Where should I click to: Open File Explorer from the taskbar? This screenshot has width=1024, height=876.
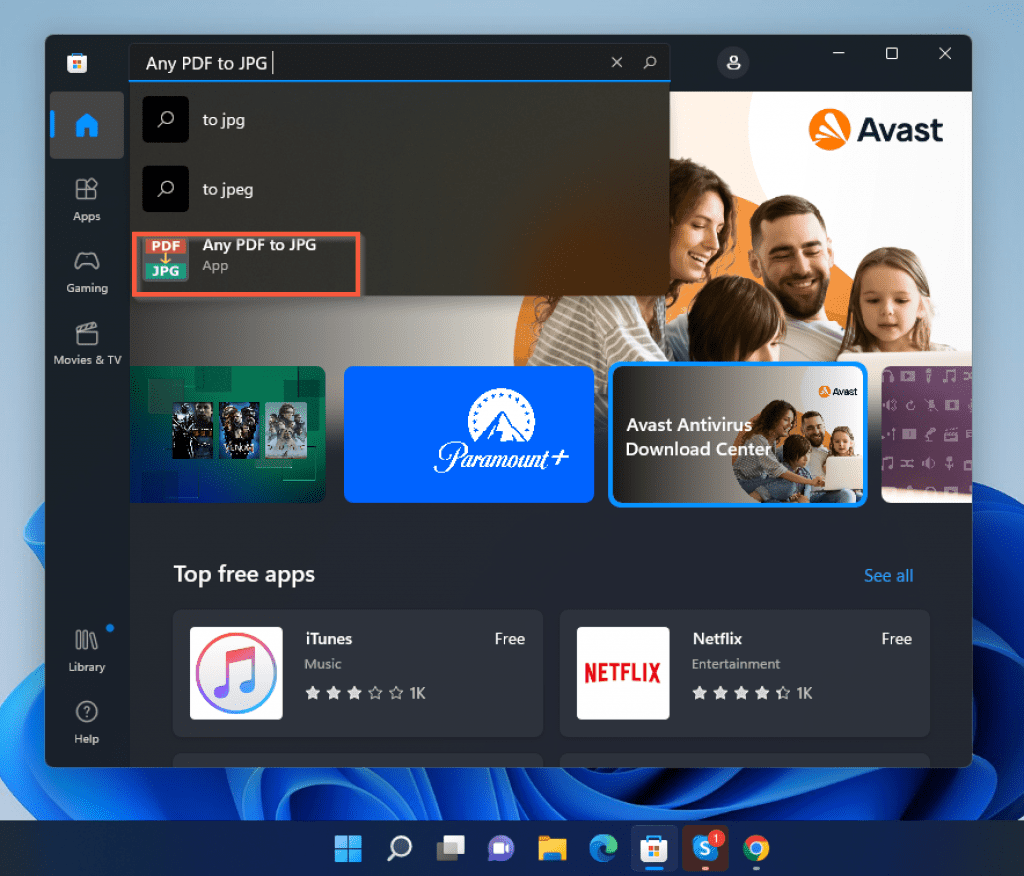tap(552, 849)
